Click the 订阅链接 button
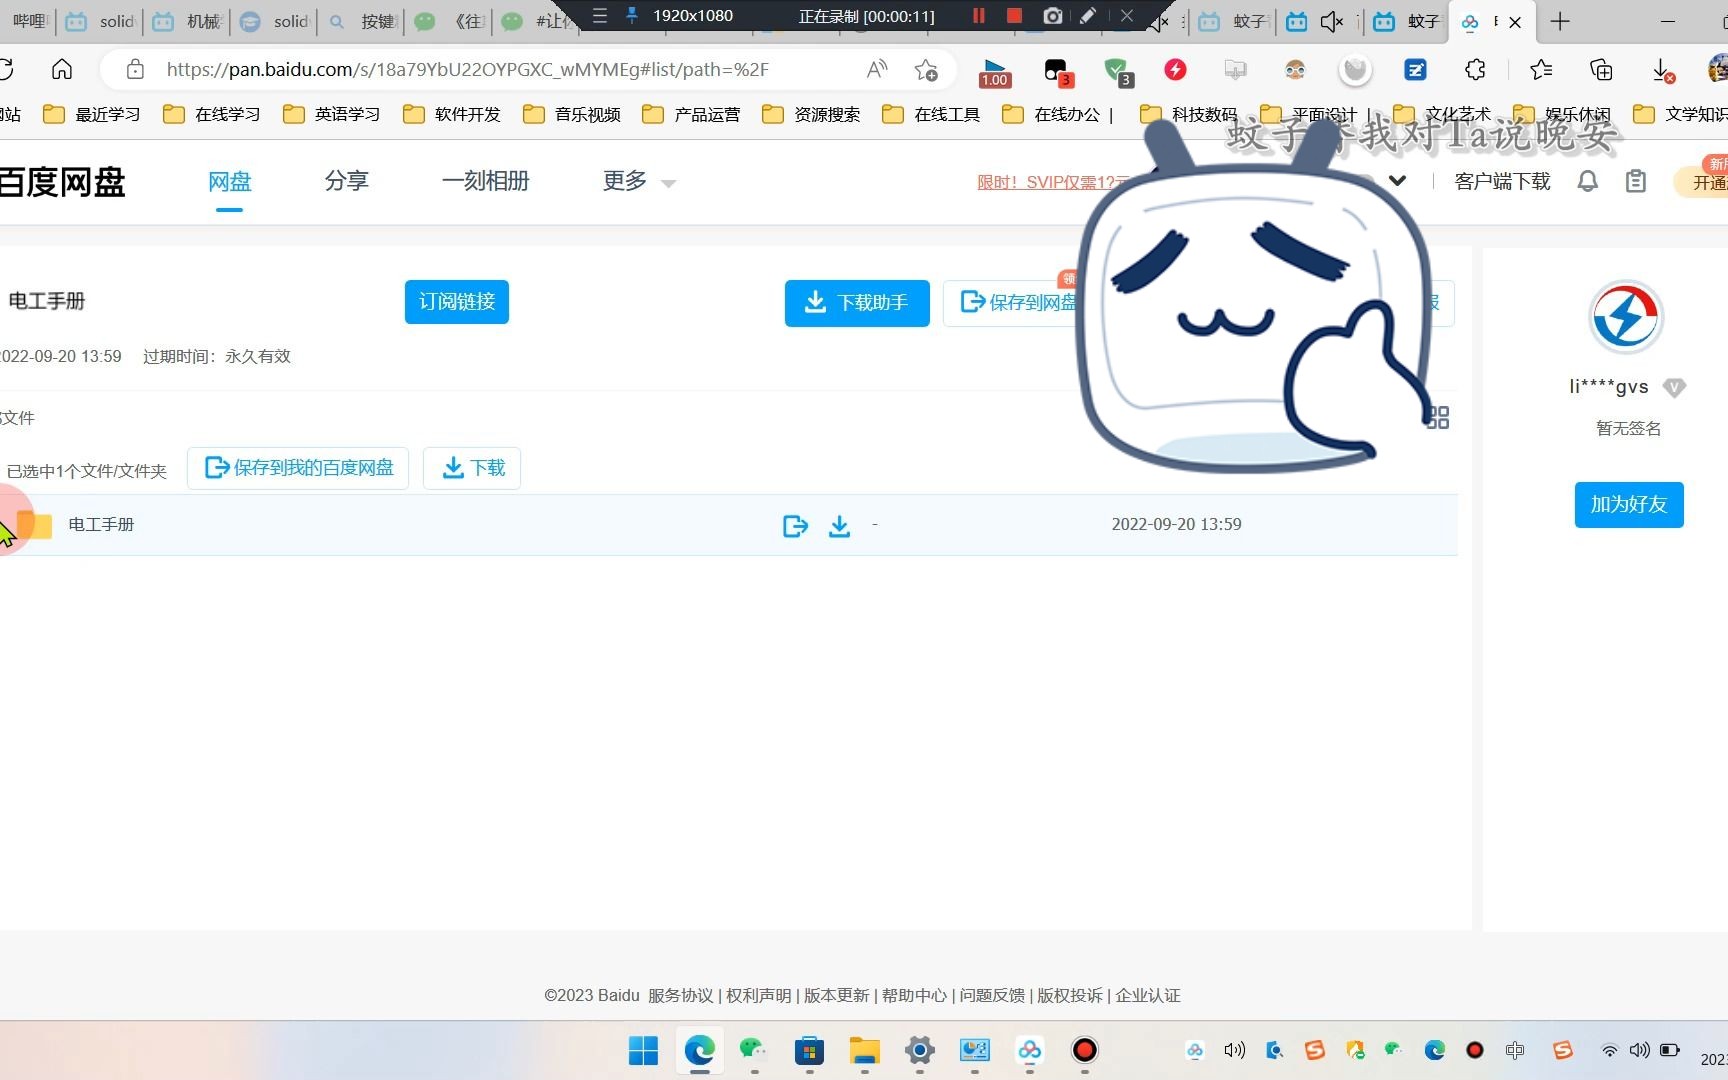The height and width of the screenshot is (1080, 1728). pyautogui.click(x=456, y=302)
